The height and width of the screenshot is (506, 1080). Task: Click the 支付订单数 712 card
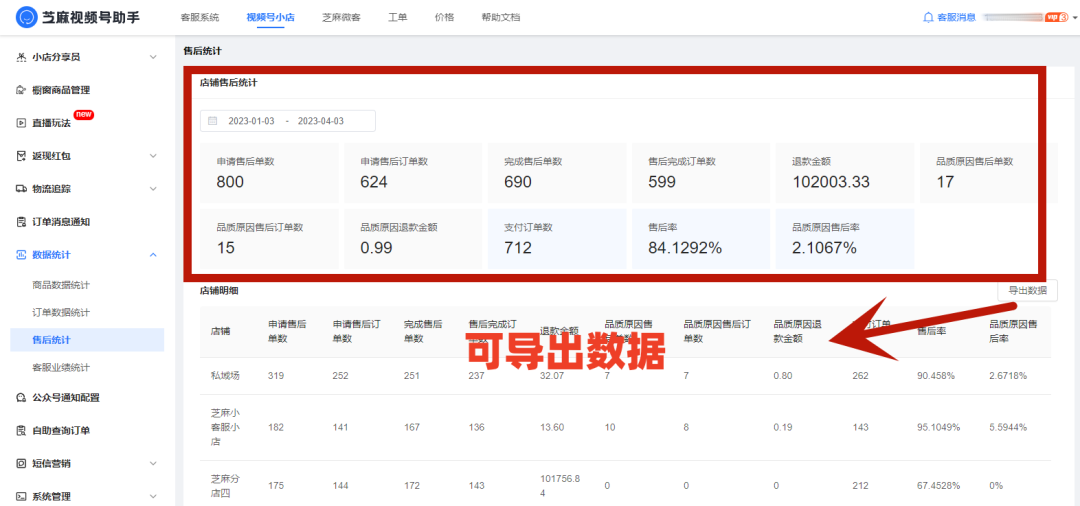[x=557, y=239]
